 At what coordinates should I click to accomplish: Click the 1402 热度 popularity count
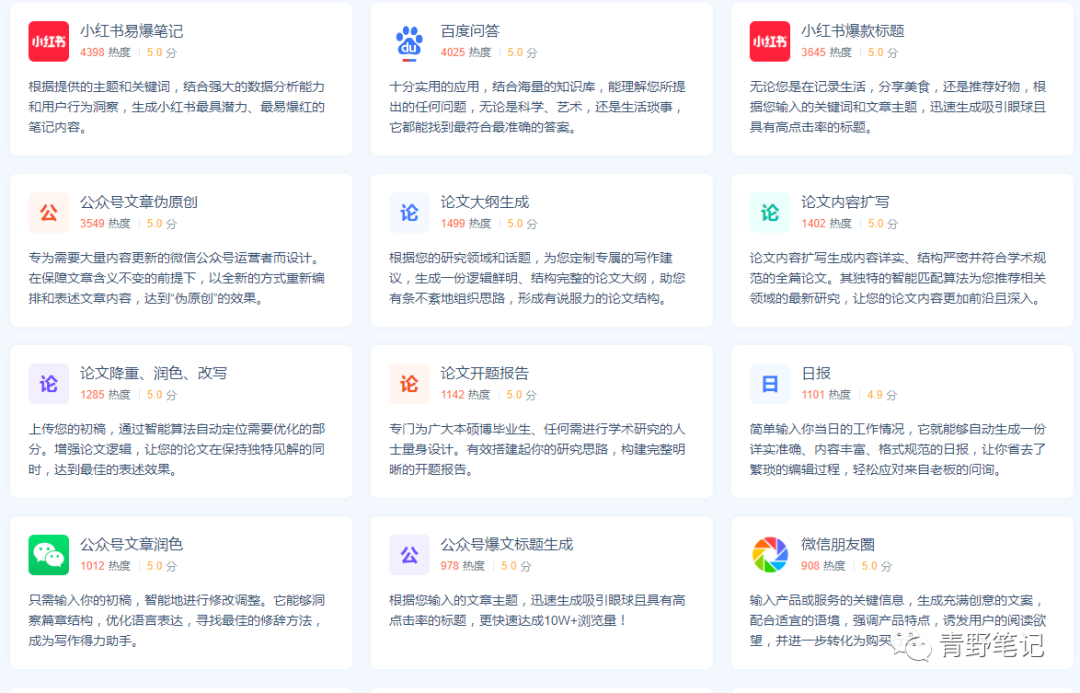click(826, 223)
